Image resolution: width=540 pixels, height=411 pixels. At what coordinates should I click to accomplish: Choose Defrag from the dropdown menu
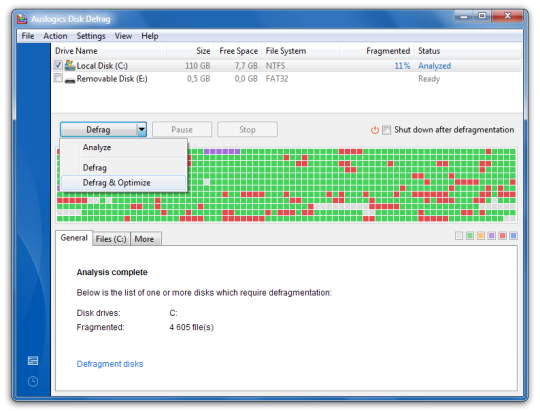[x=124, y=168]
